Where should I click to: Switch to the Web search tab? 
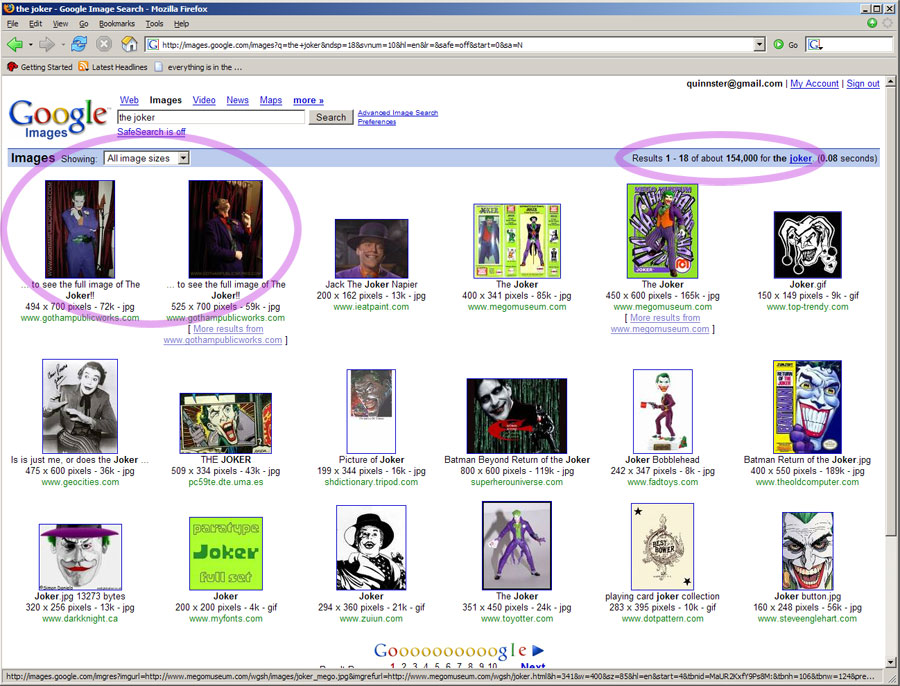click(x=129, y=100)
